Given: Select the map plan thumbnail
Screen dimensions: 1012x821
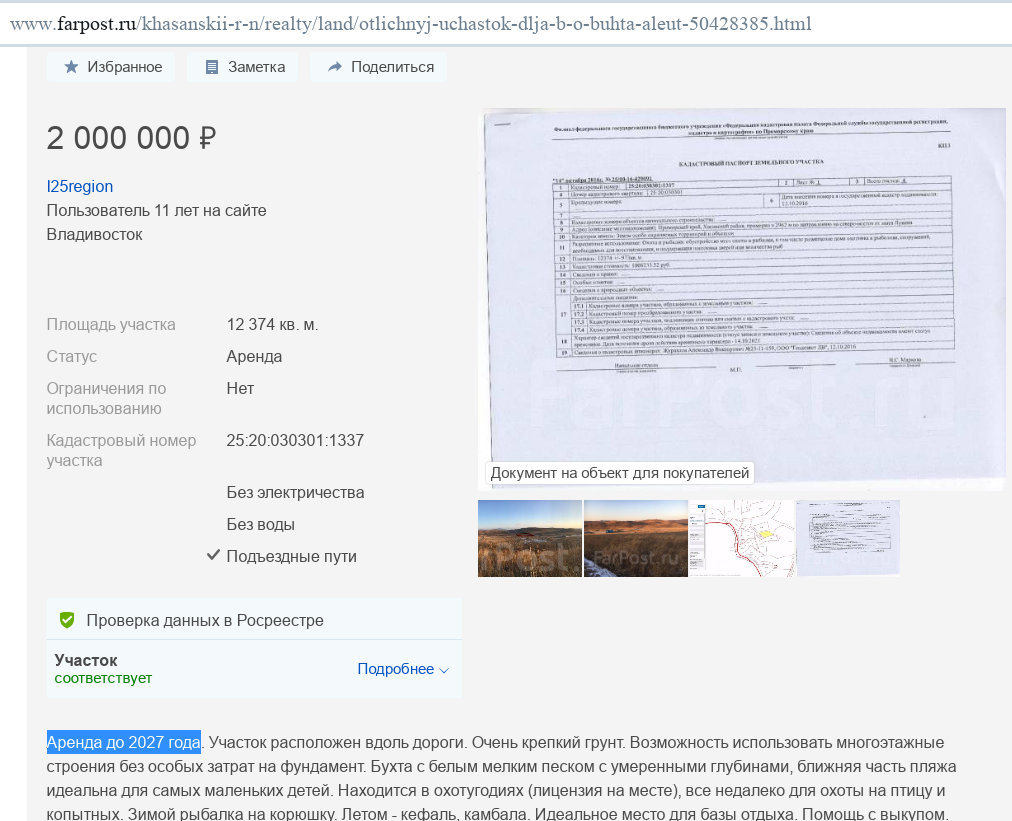Looking at the screenshot, I should coord(742,538).
